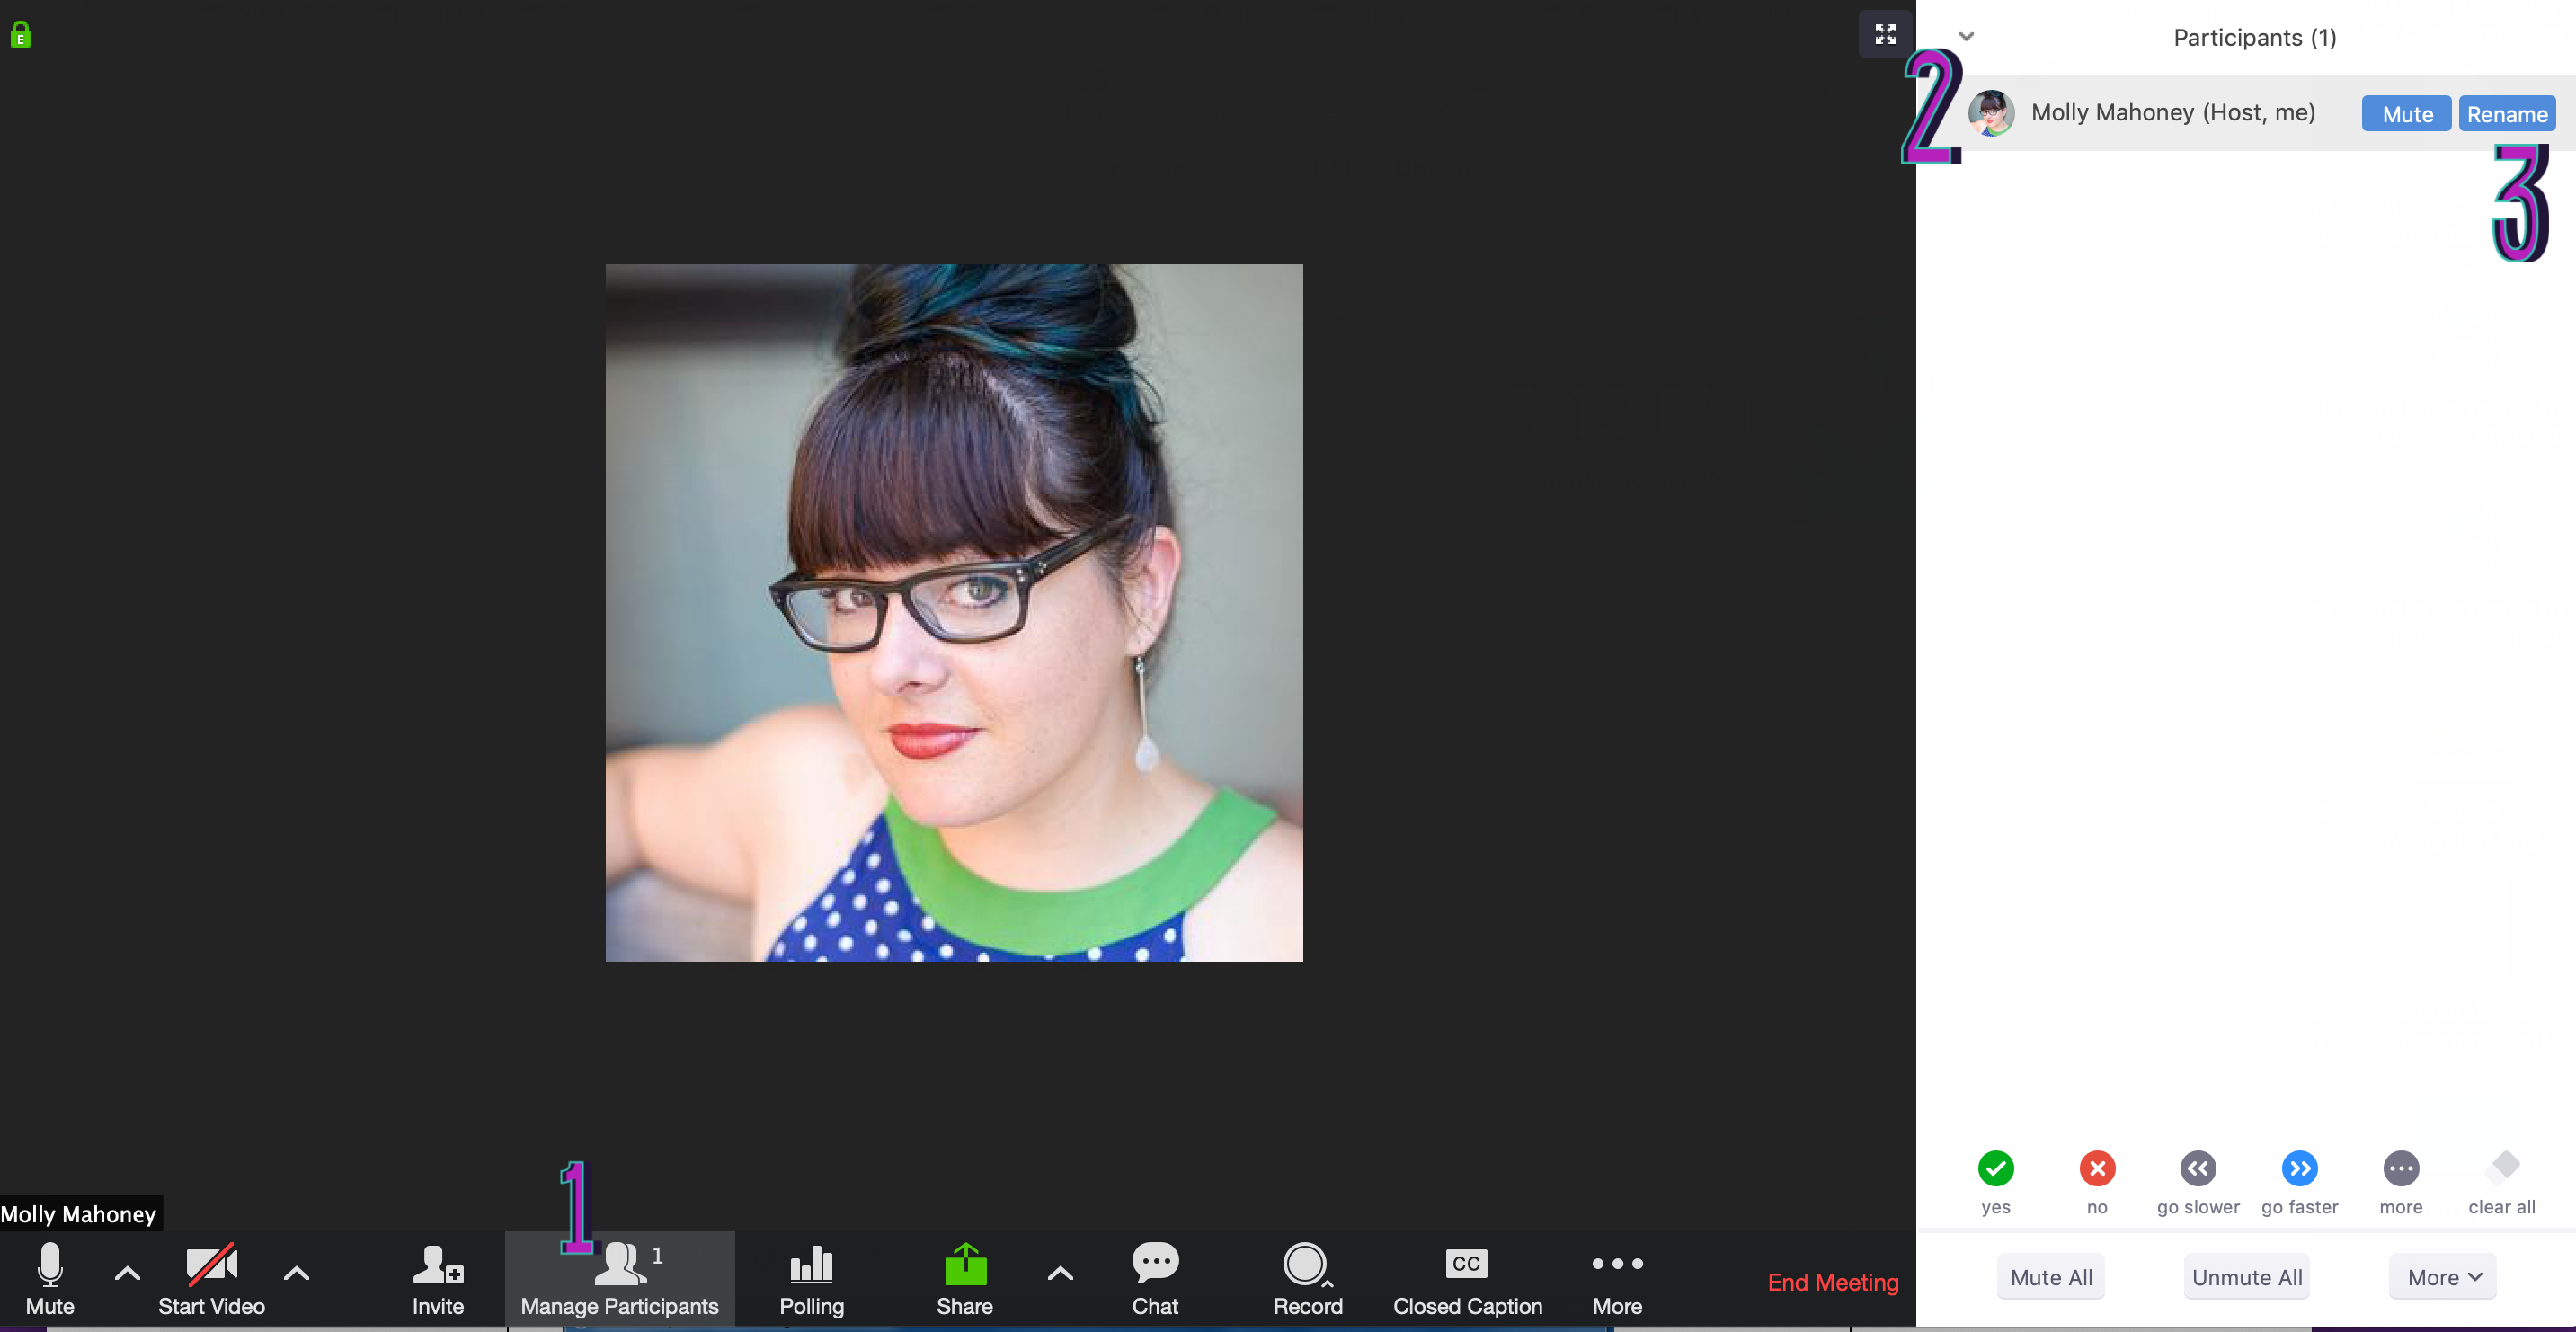Open the Polling tool
Viewport: 2576px width, 1332px height.
coord(811,1279)
